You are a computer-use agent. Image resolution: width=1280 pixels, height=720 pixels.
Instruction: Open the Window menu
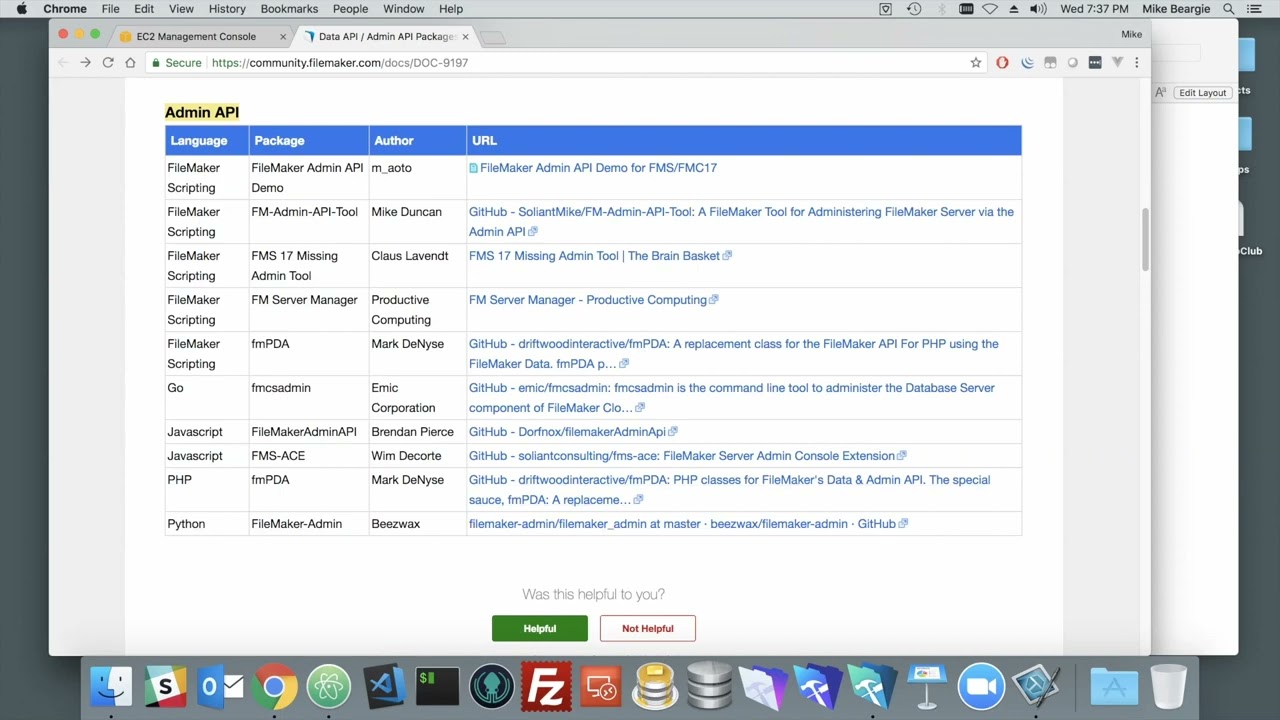[404, 9]
